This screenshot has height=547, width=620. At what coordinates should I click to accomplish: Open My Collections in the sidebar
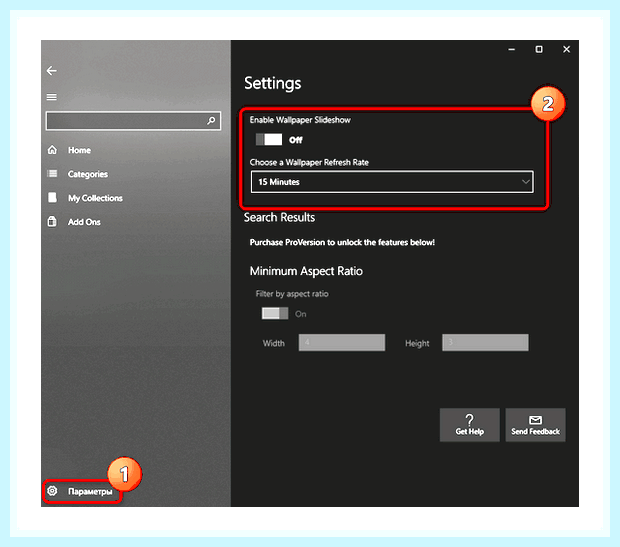click(95, 198)
